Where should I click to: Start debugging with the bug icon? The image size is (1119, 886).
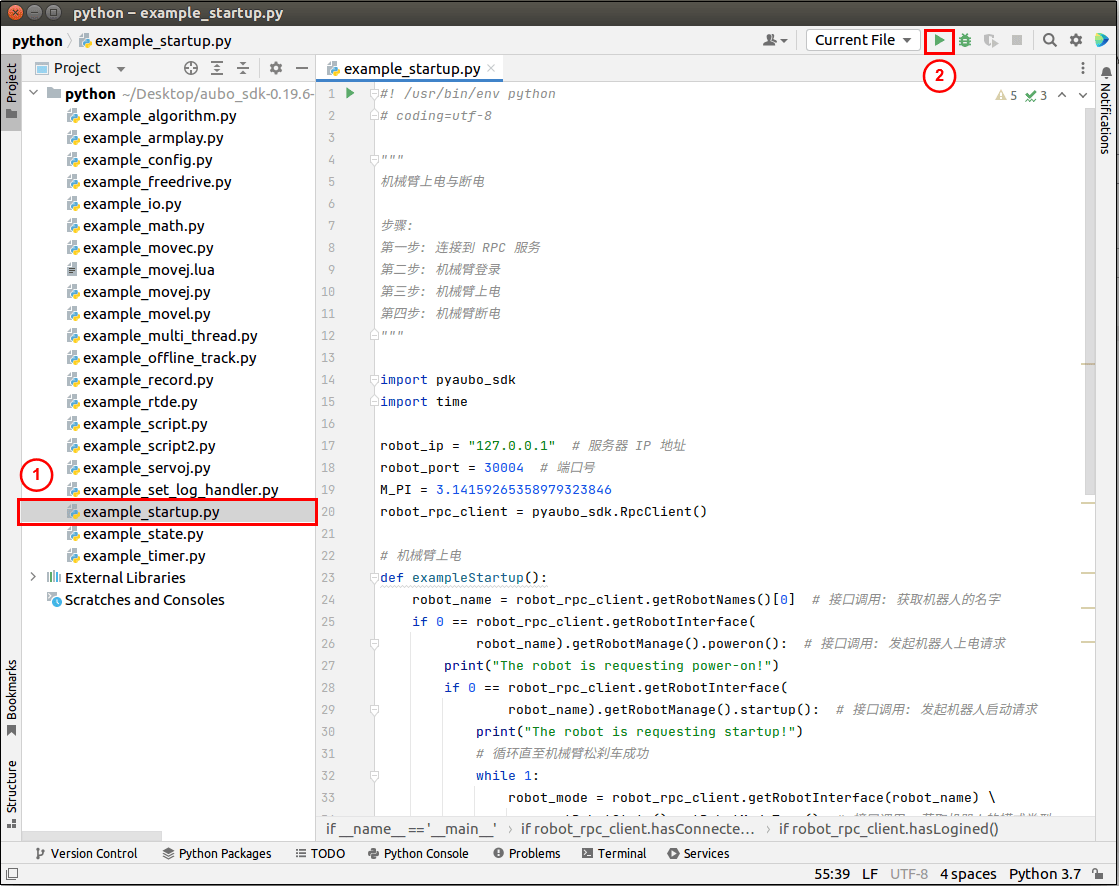965,41
